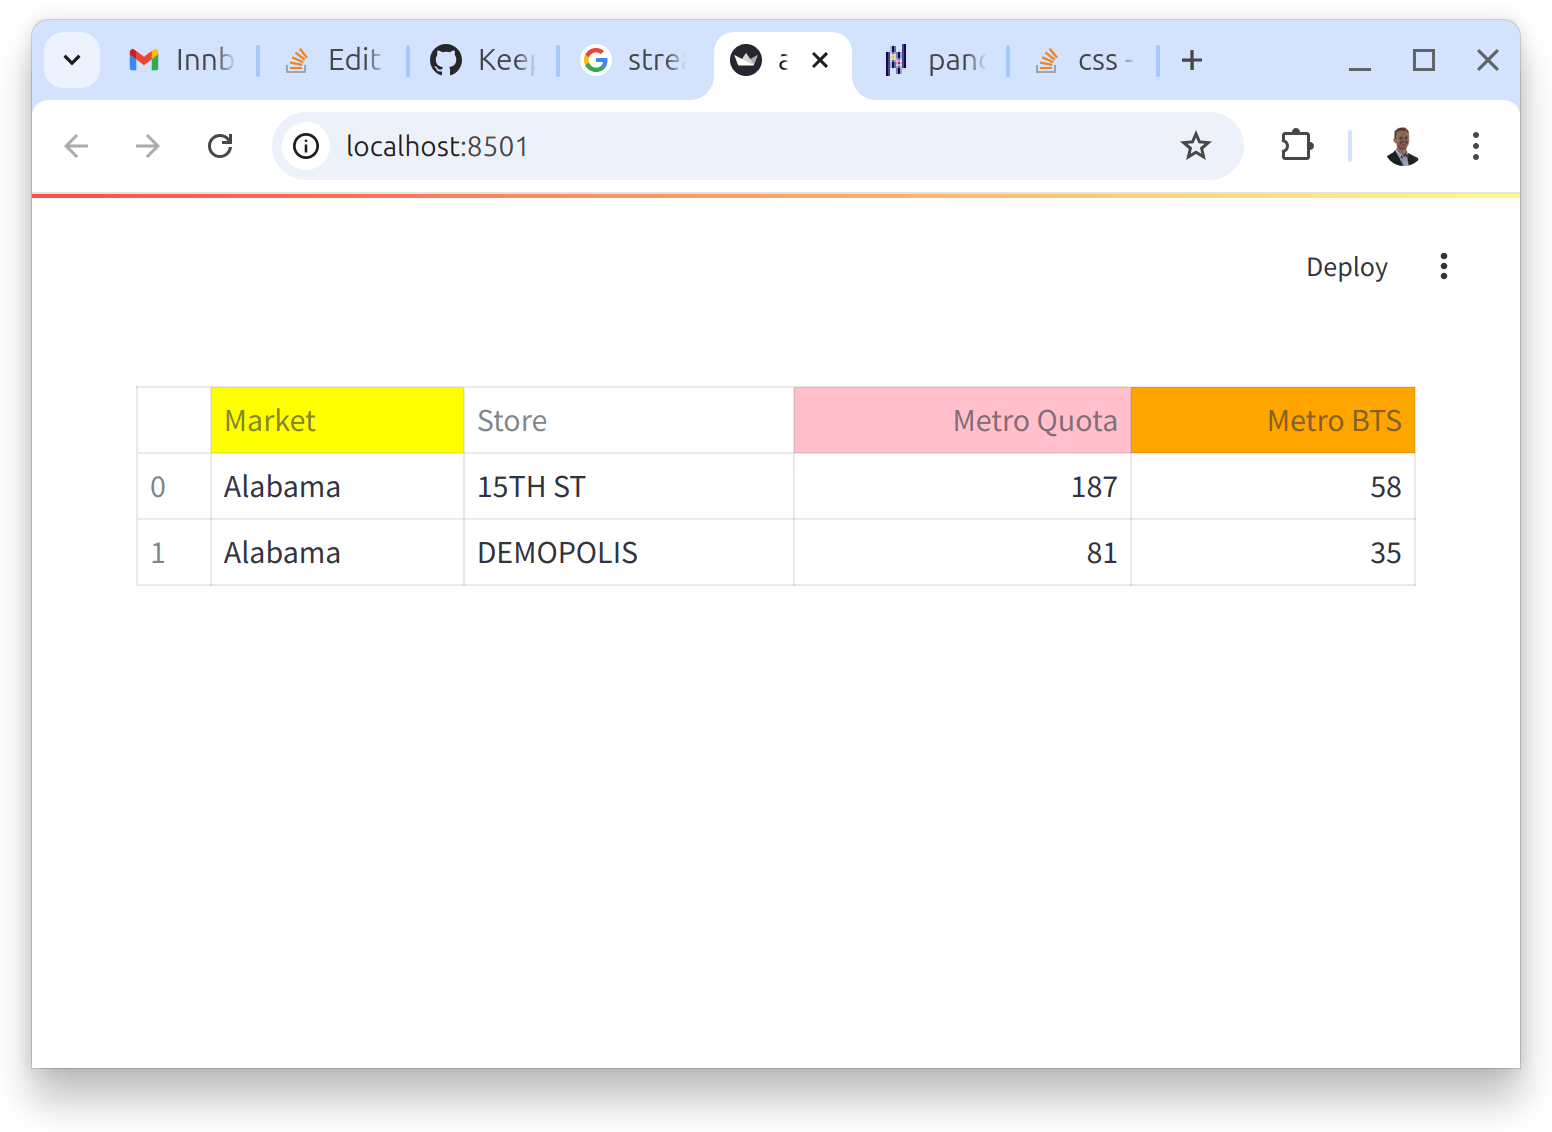This screenshot has width=1552, height=1132.
Task: Switch to the Stack Overflow Edit tab
Action: (x=333, y=60)
